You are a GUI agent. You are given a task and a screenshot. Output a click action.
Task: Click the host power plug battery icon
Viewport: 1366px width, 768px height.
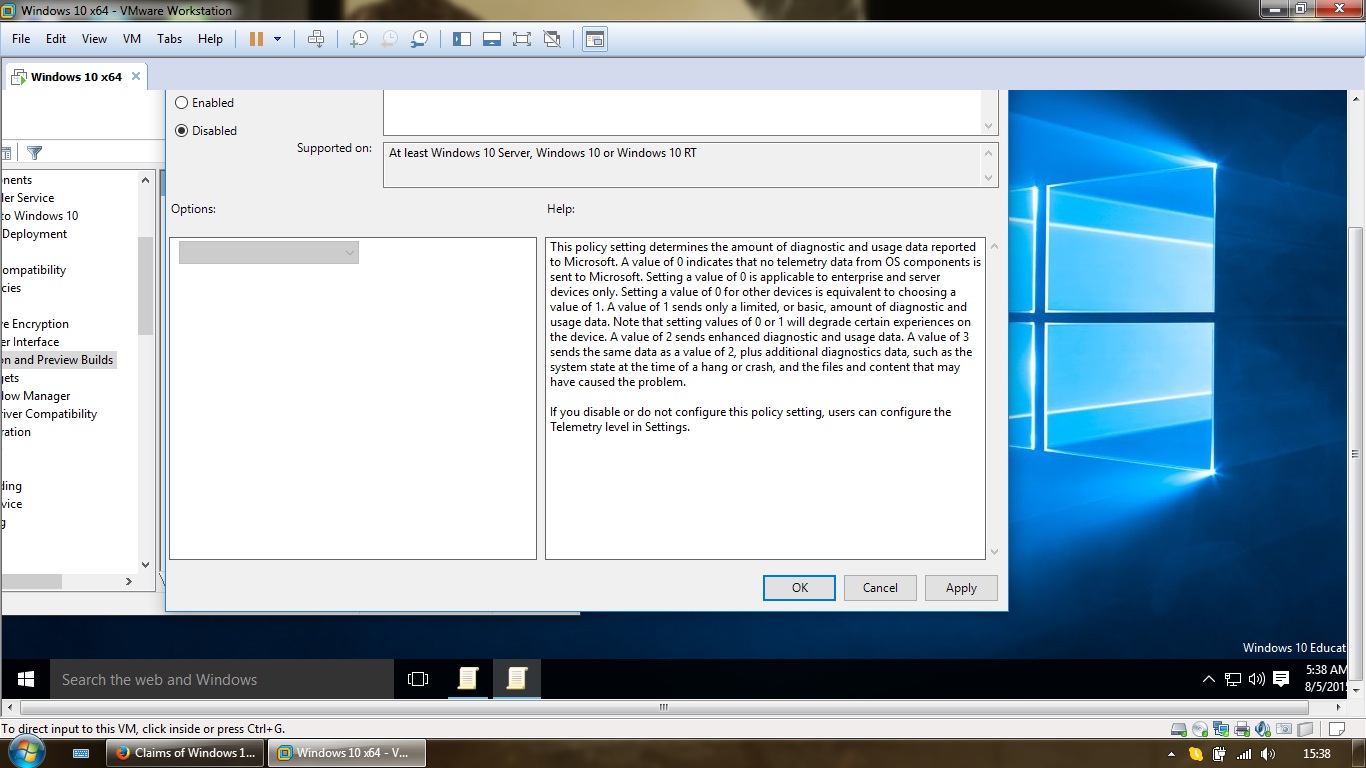[x=1220, y=754]
